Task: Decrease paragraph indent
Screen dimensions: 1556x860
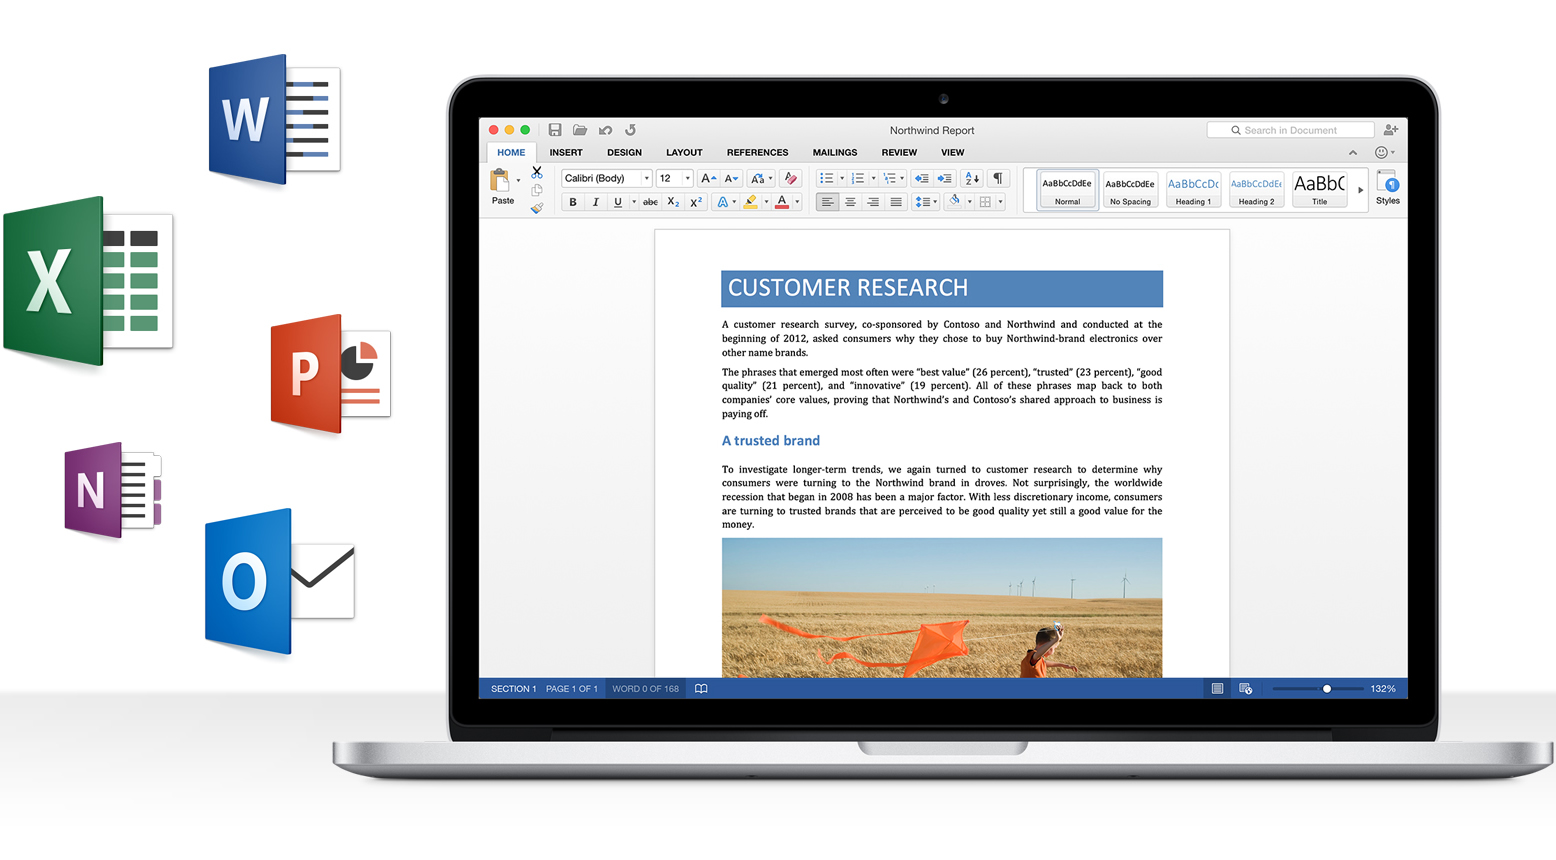Action: [x=921, y=178]
